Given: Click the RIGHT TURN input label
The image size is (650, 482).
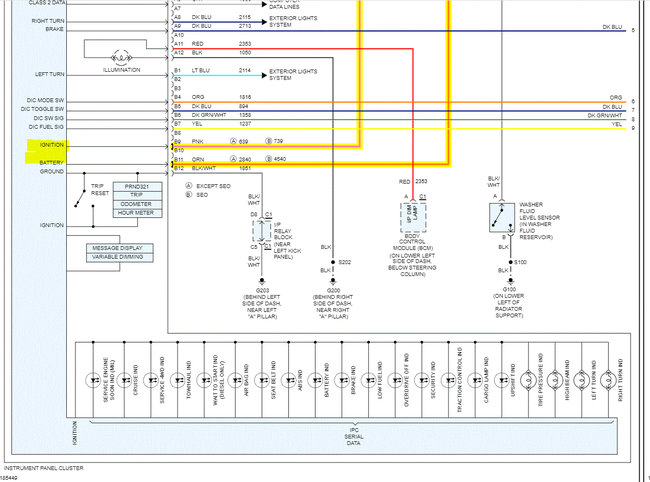Looking at the screenshot, I should pos(48,21).
